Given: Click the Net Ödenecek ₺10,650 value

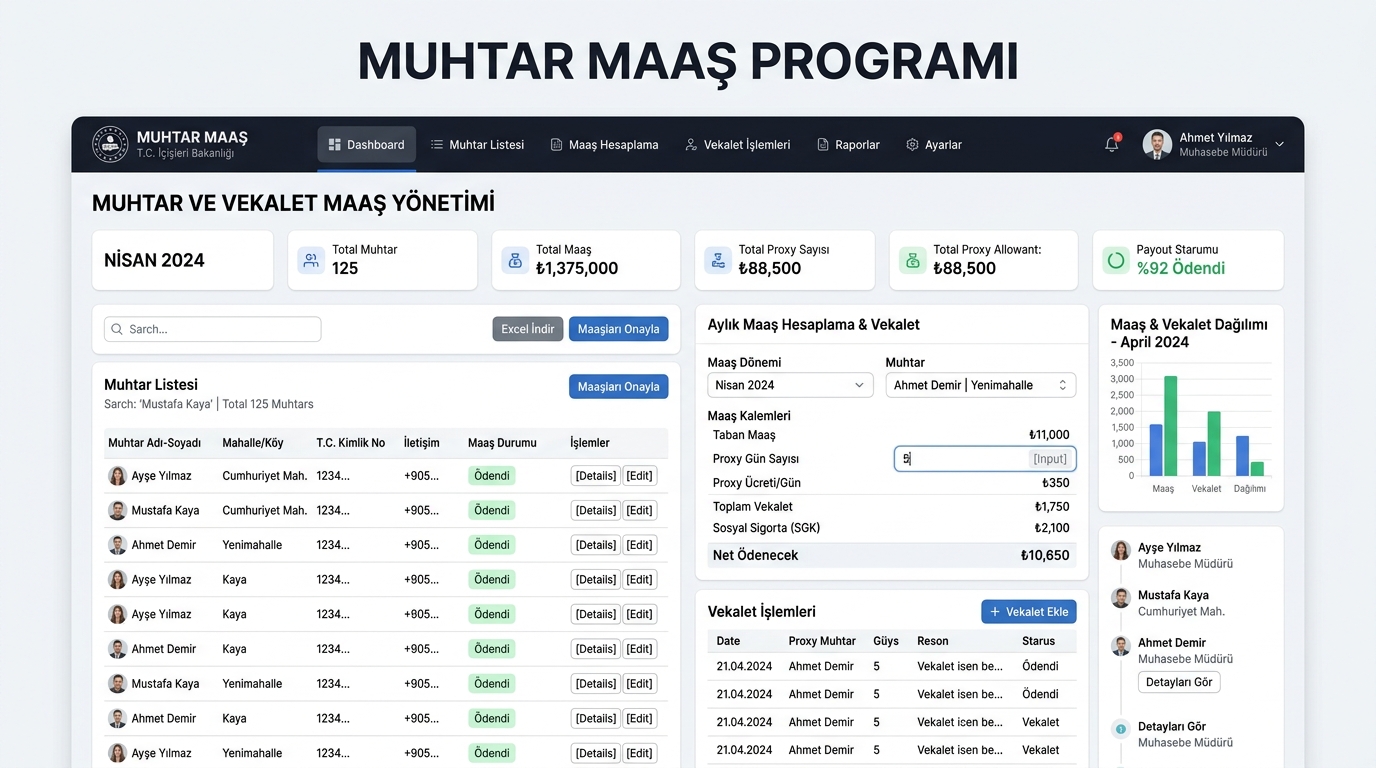Looking at the screenshot, I should tap(1045, 555).
